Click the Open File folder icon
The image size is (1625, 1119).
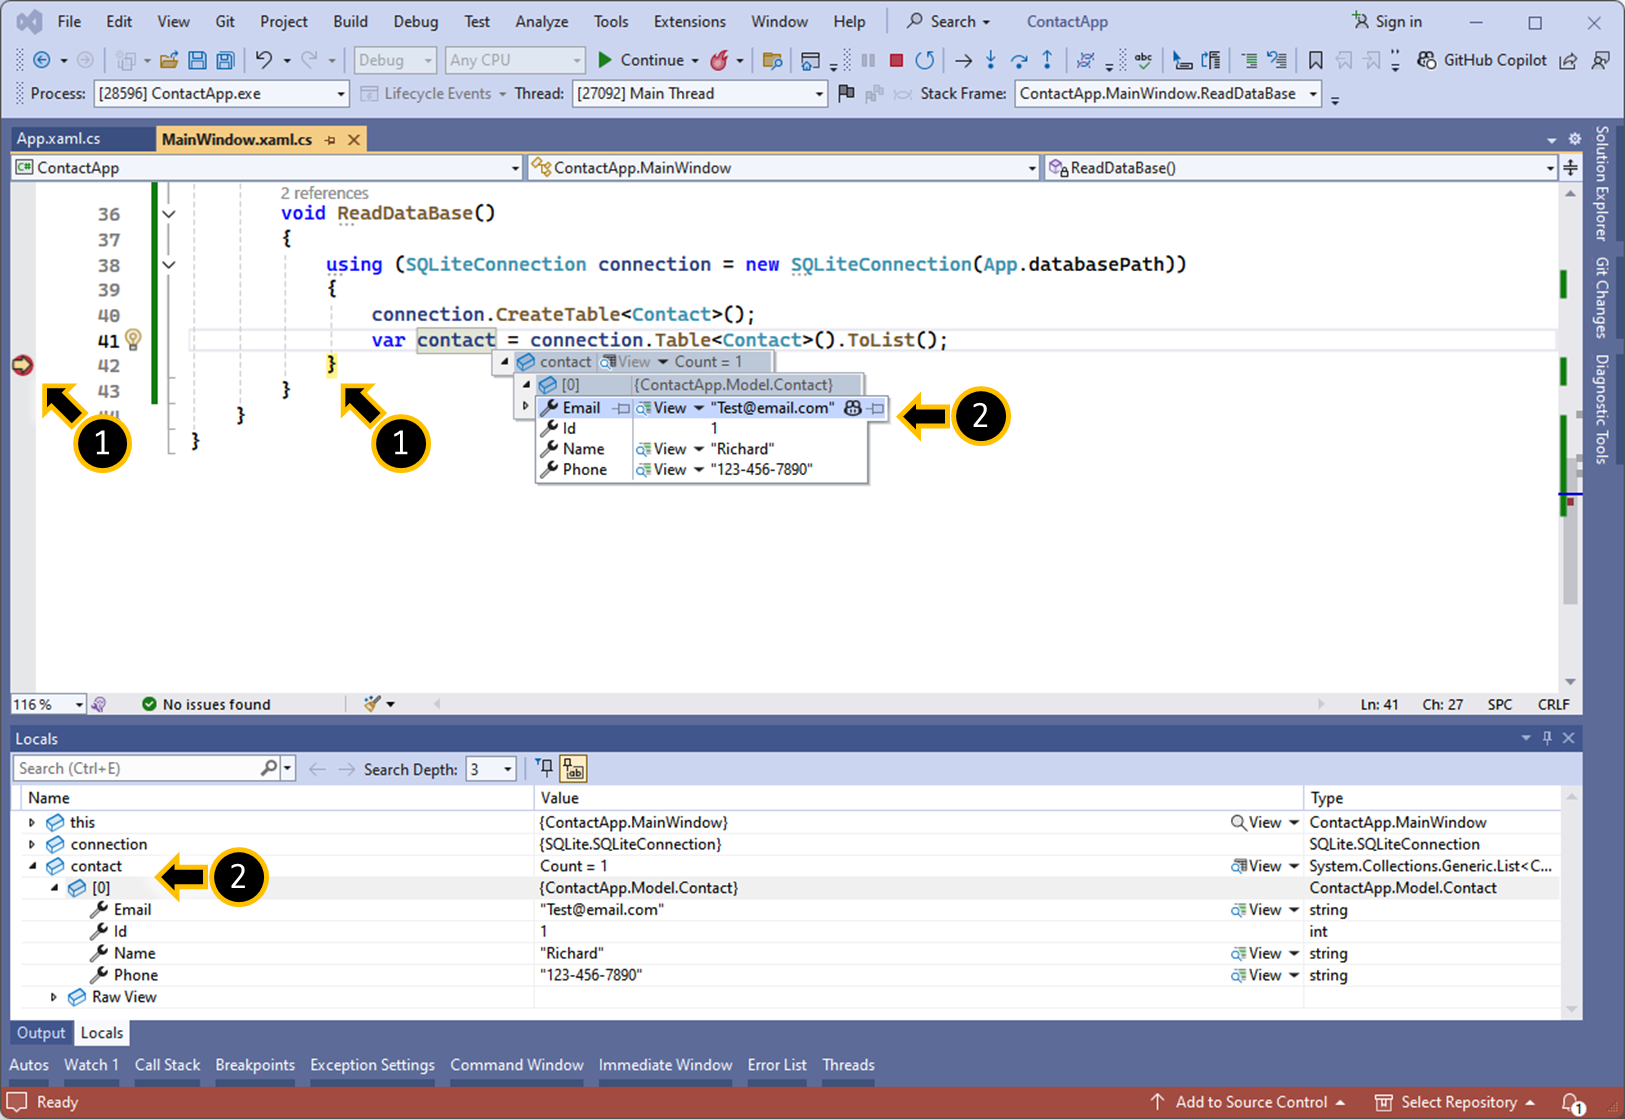tap(169, 60)
